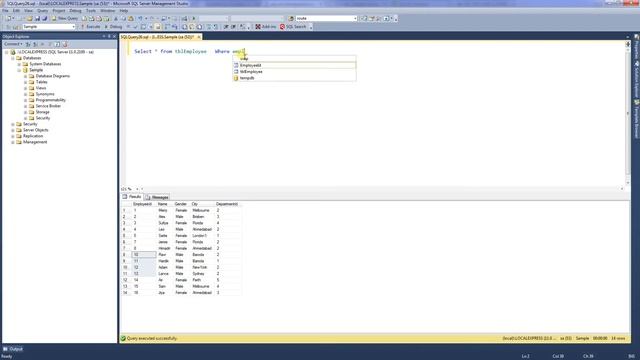Click the Refresh icon in Object Explorer toolbar

point(57,44)
